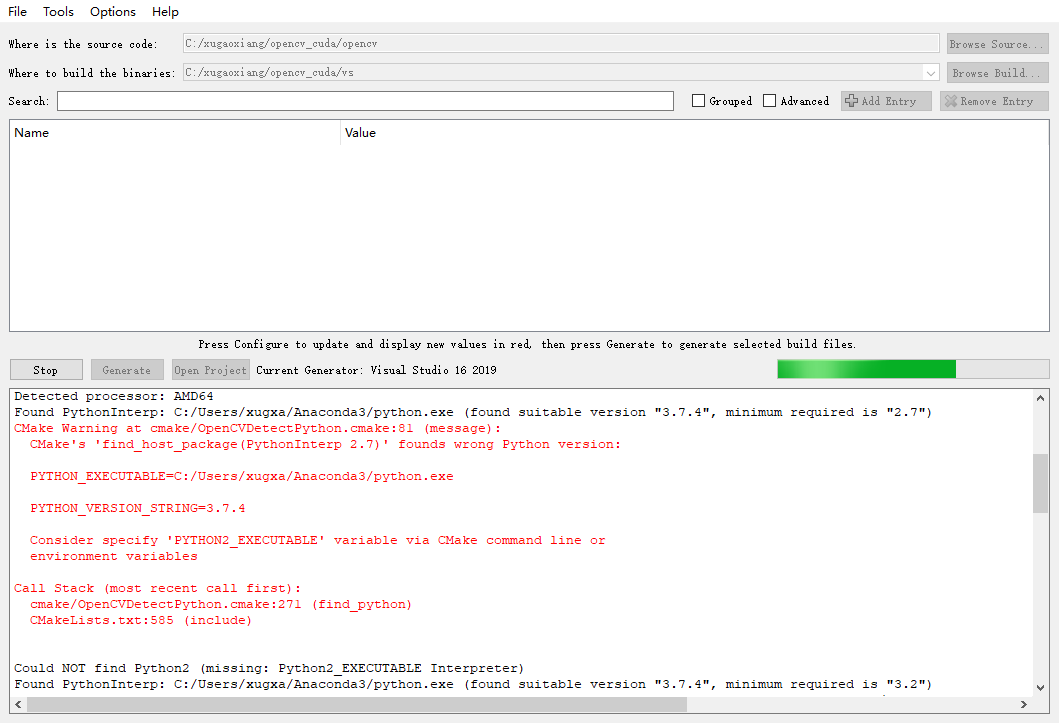The width and height of the screenshot is (1059, 723).
Task: Open the Options menu
Action: (113, 11)
